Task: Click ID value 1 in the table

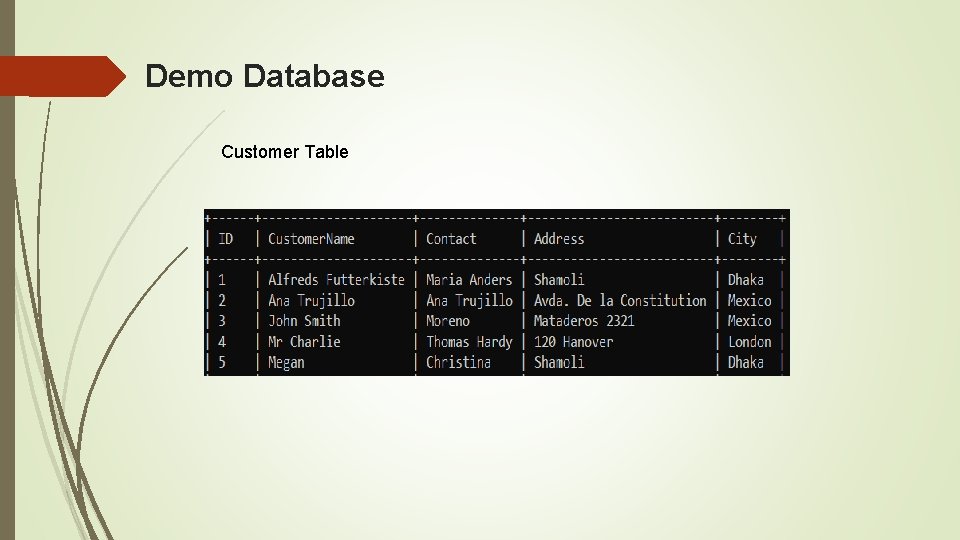Action: tap(222, 280)
